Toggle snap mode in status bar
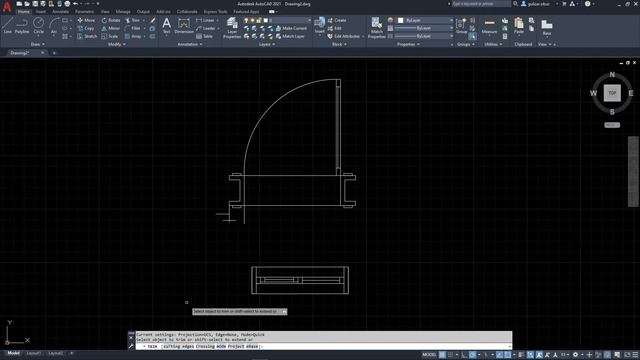The width and height of the screenshot is (640, 360). 451,355
